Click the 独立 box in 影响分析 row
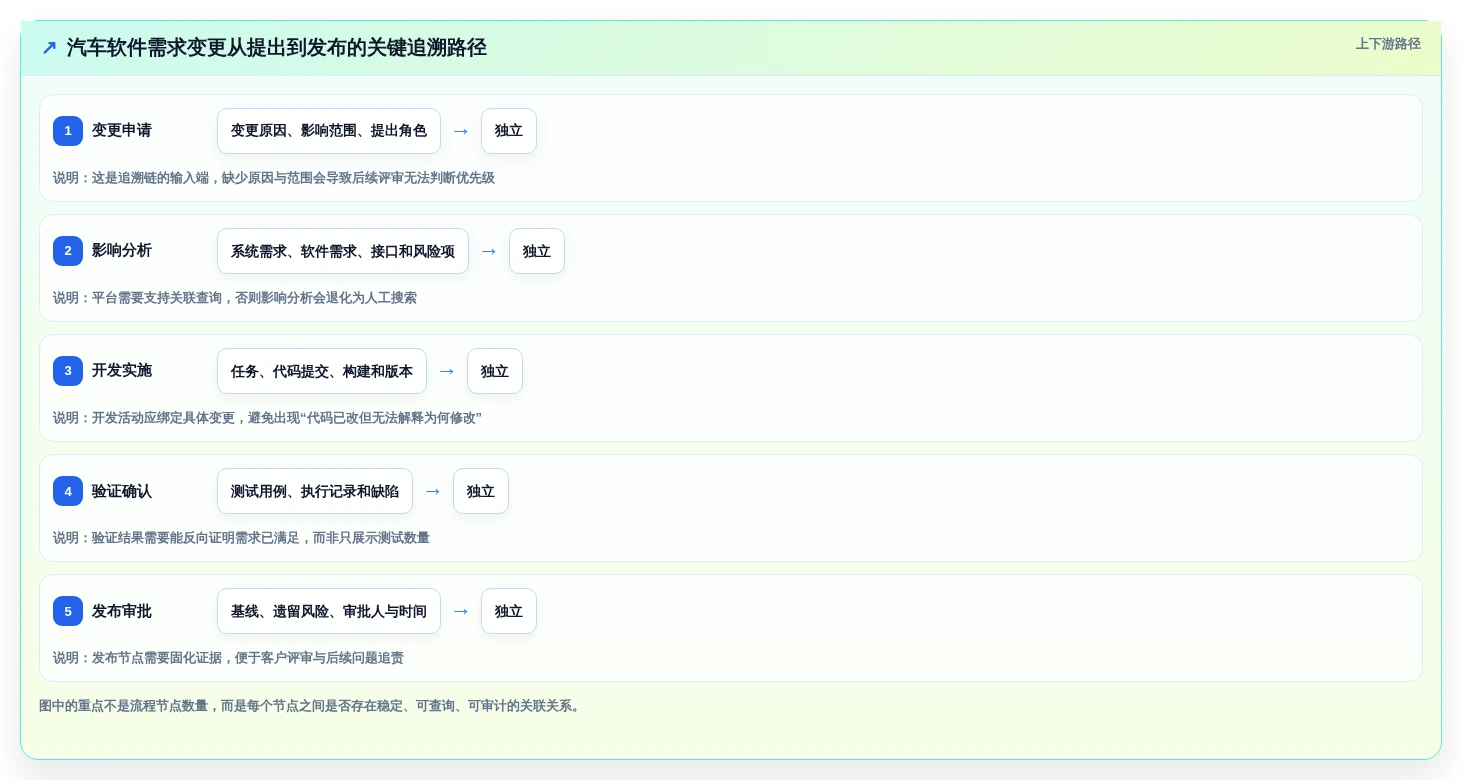Viewport: 1462px width, 780px height. point(537,251)
